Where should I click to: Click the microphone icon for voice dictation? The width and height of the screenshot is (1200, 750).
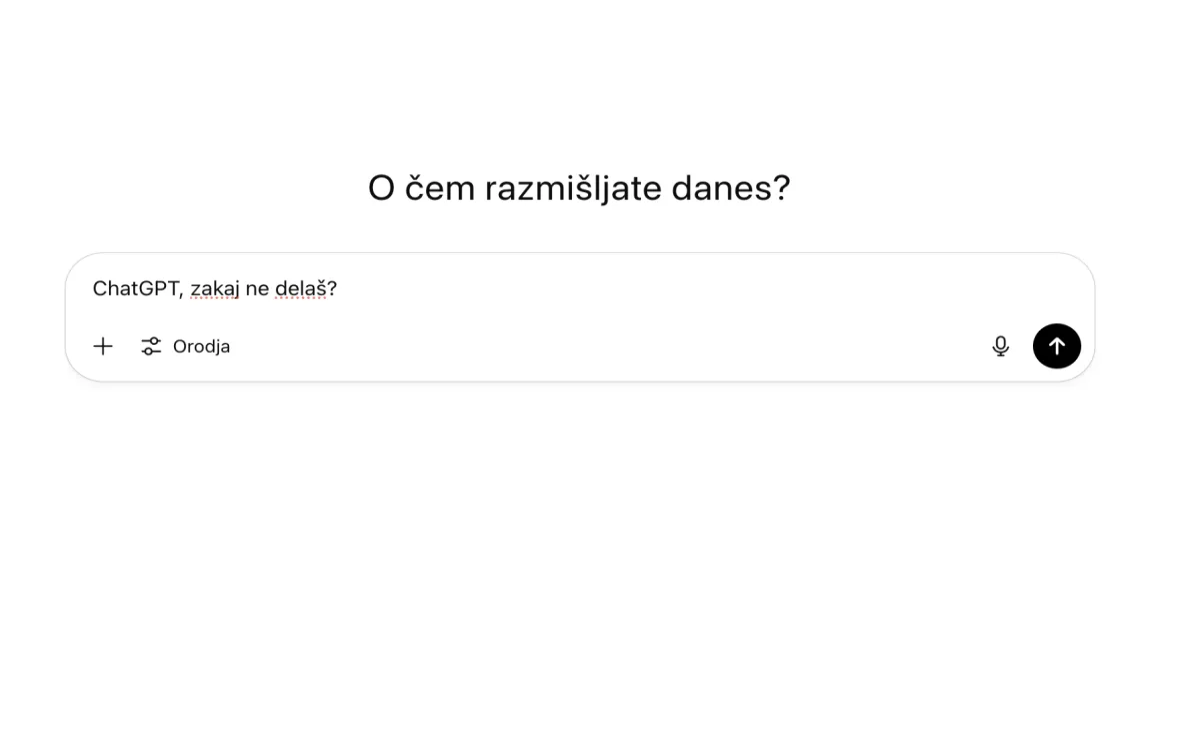pyautogui.click(x=1001, y=346)
